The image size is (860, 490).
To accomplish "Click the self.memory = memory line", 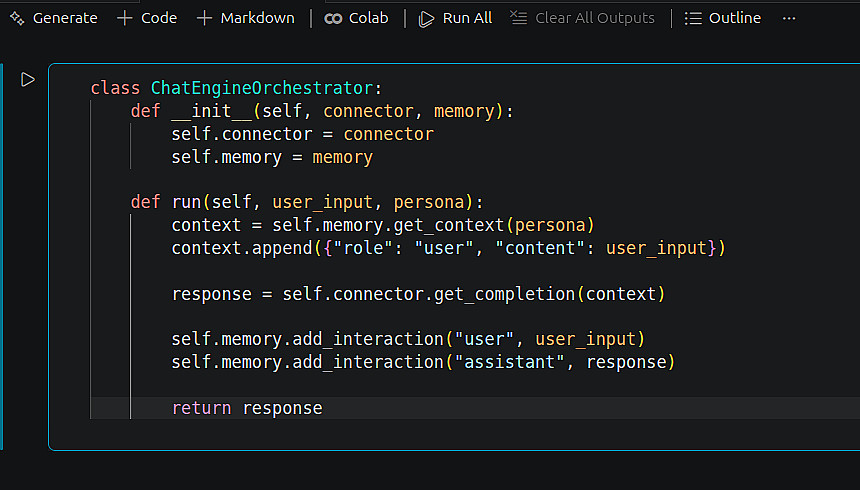I will [x=271, y=157].
